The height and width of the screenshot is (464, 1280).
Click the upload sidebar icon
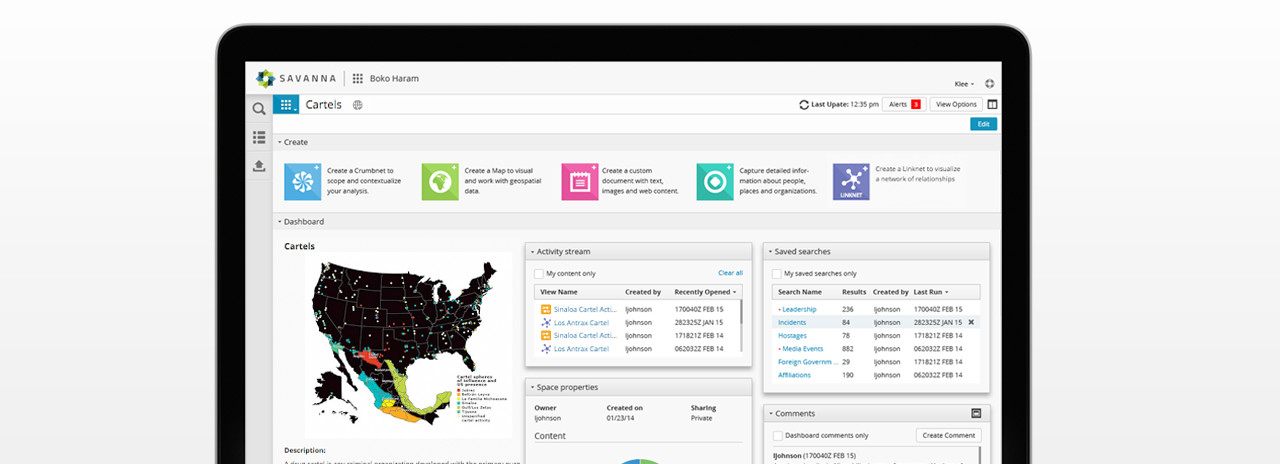pos(259,166)
